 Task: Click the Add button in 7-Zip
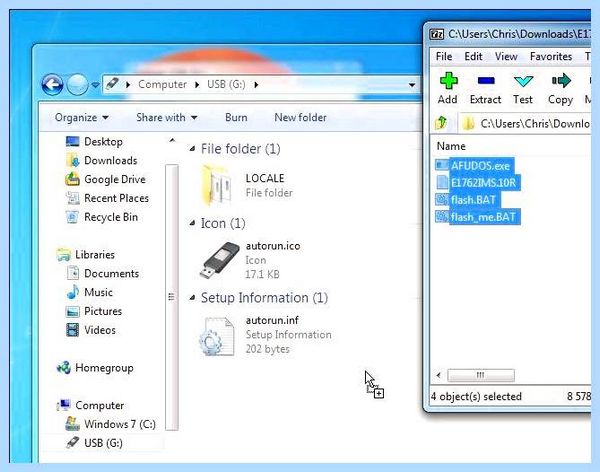coord(448,88)
